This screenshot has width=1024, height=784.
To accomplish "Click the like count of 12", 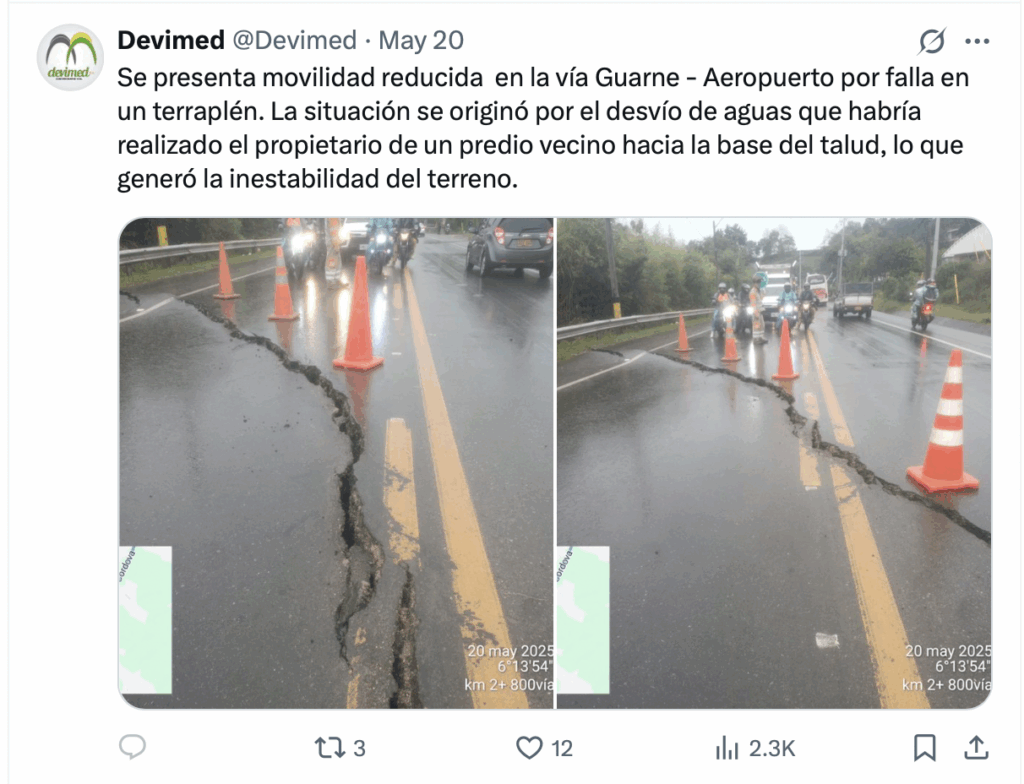I will tap(562, 748).
